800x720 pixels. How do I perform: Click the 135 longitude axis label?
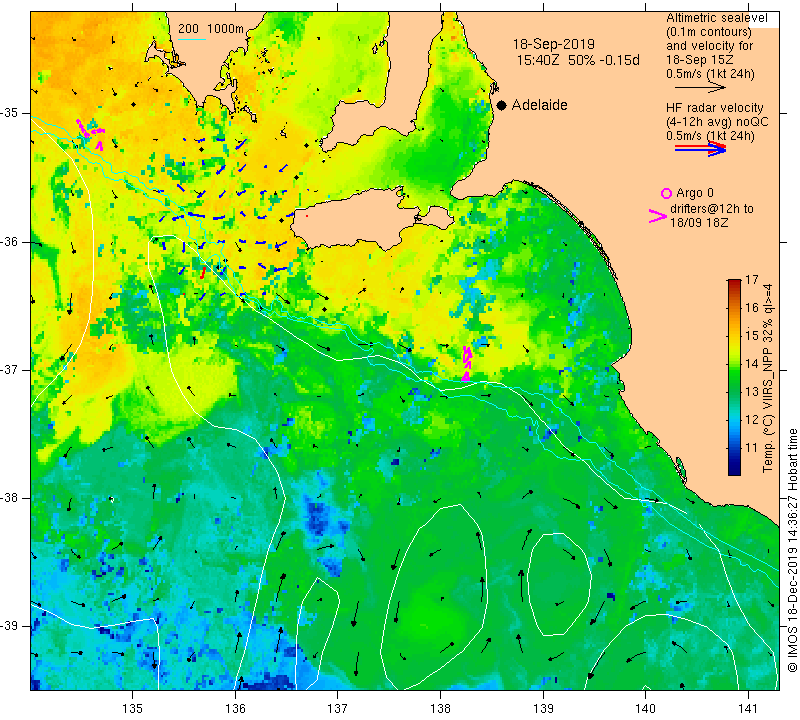coord(133,709)
